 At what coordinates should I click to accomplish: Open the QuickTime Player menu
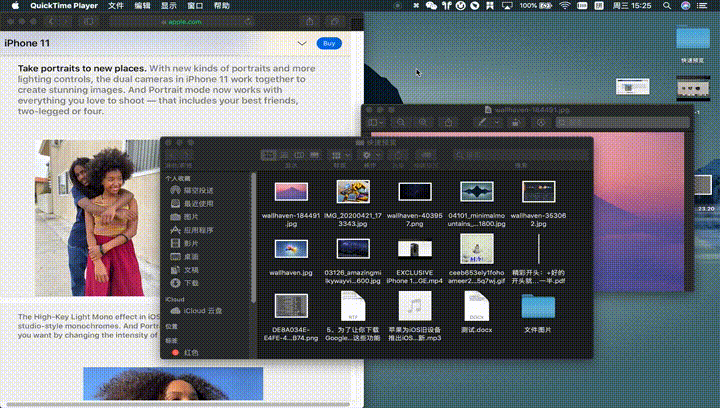pos(64,6)
